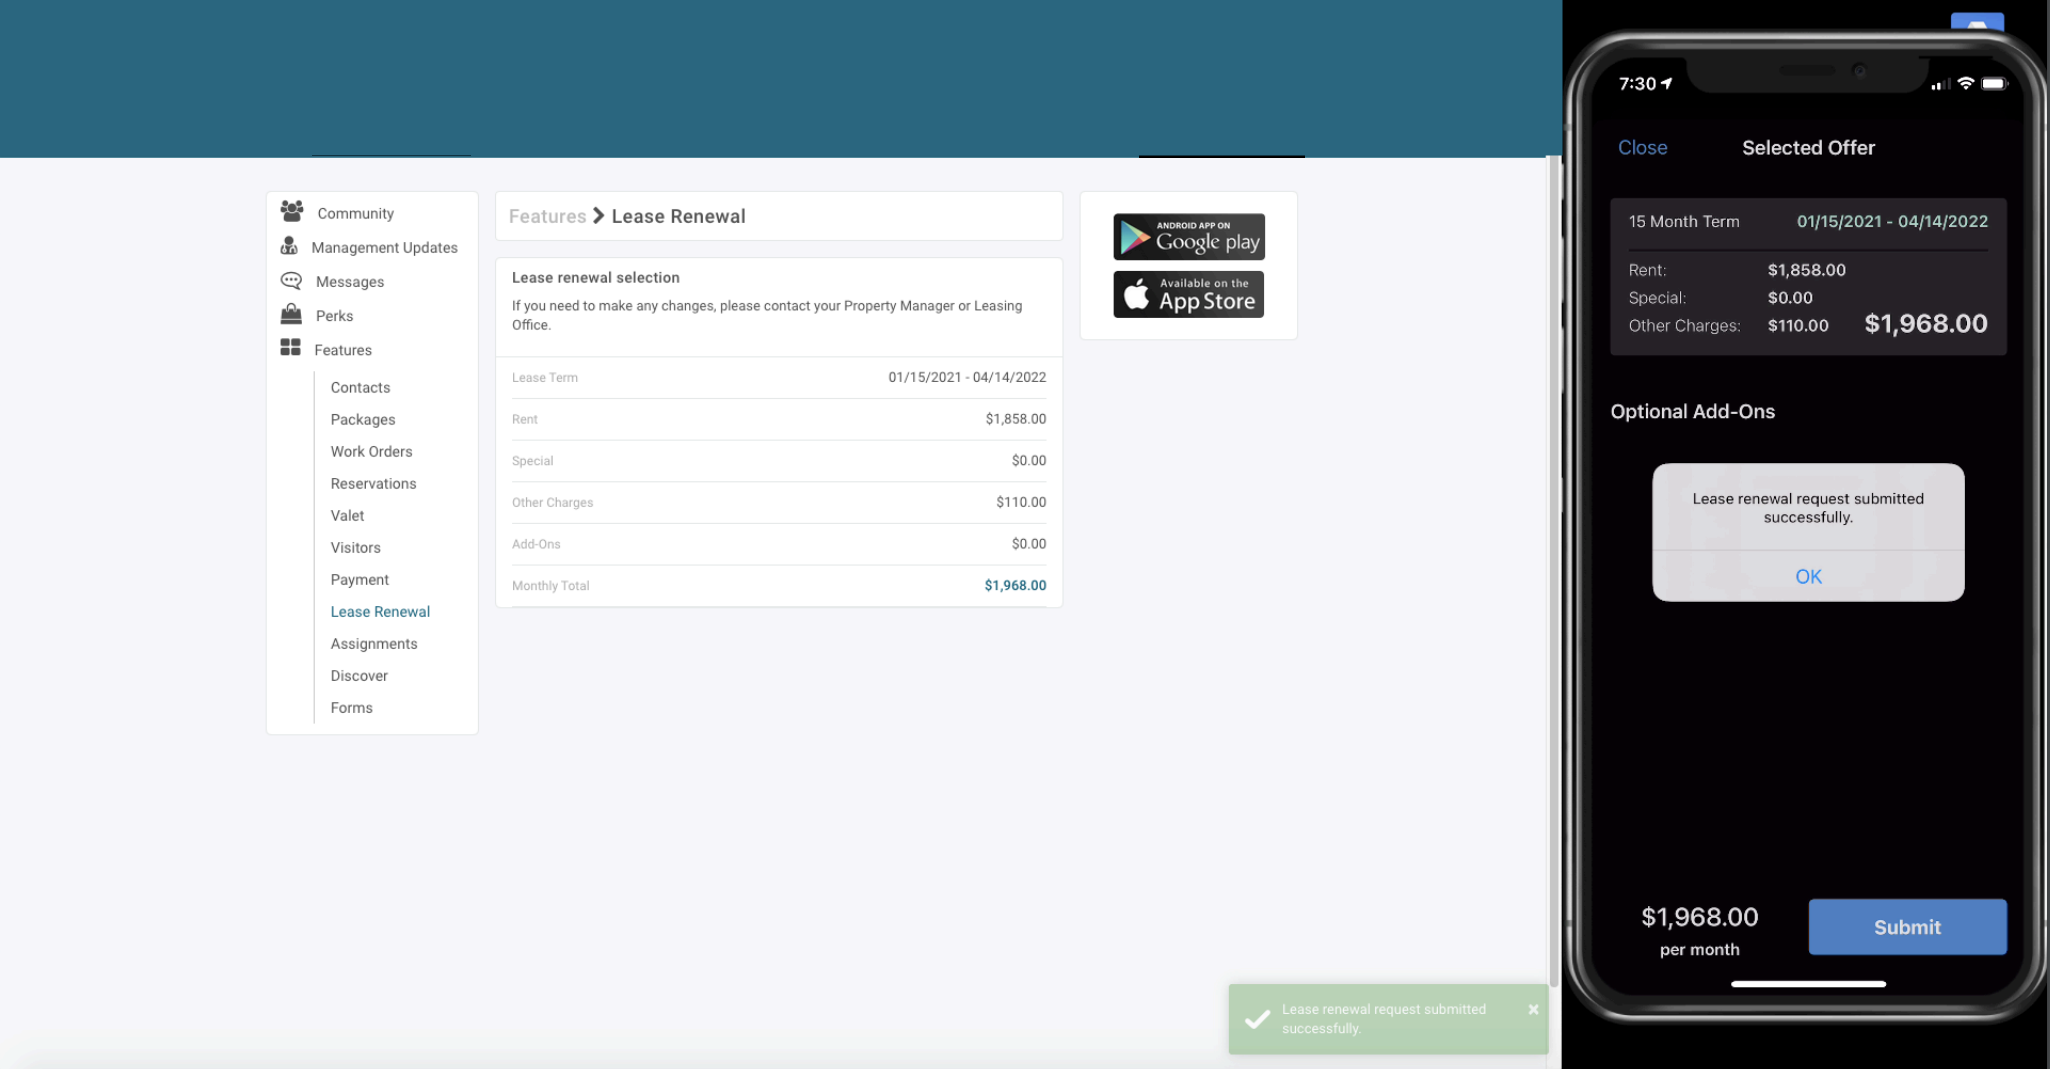Image resolution: width=2050 pixels, height=1069 pixels.
Task: Tap Close on the Selected Offer screen
Action: pos(1642,148)
